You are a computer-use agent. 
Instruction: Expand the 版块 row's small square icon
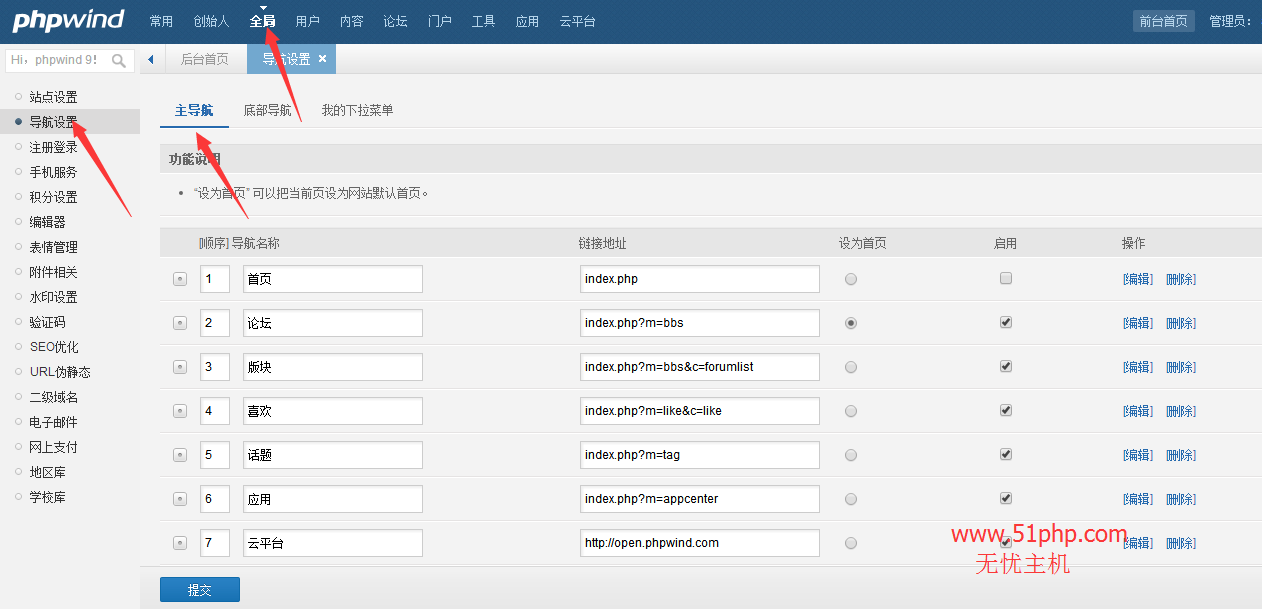(x=180, y=367)
